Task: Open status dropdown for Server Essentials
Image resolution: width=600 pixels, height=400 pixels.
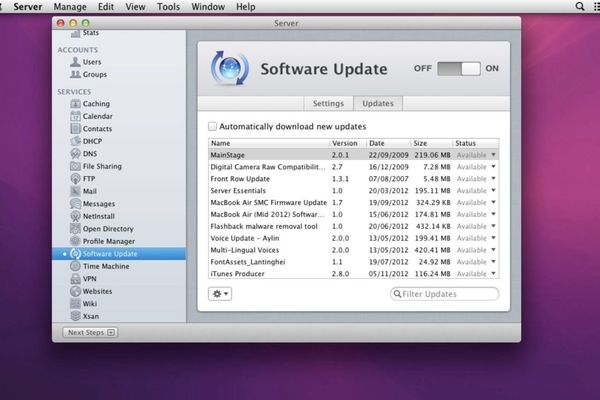Action: pyautogui.click(x=493, y=191)
